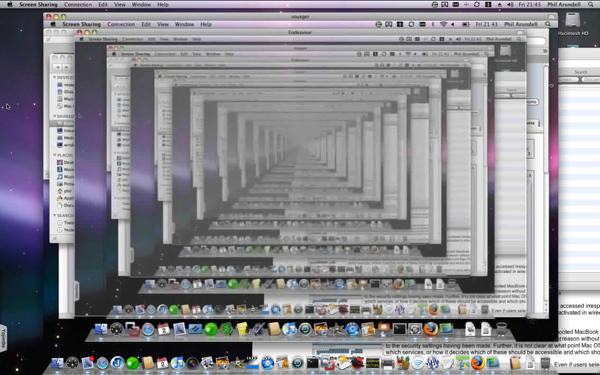Open the View menu in top bar
The image size is (600, 375).
tap(119, 4)
